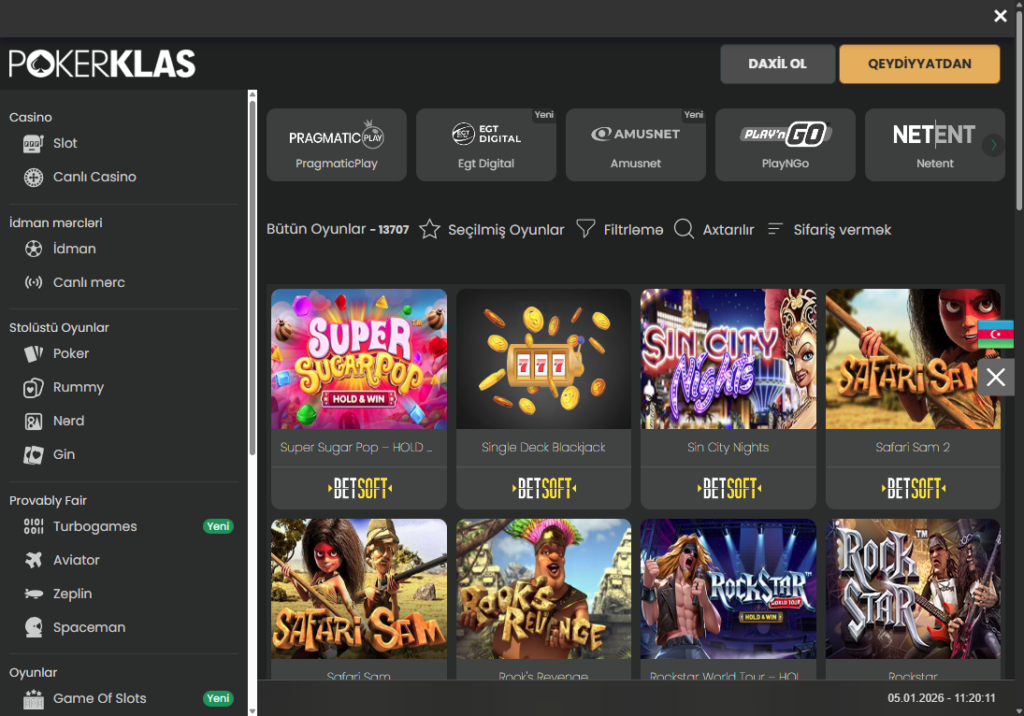Image resolution: width=1024 pixels, height=716 pixels.
Task: Open Canlı Casino roulette icon
Action: [x=35, y=177]
